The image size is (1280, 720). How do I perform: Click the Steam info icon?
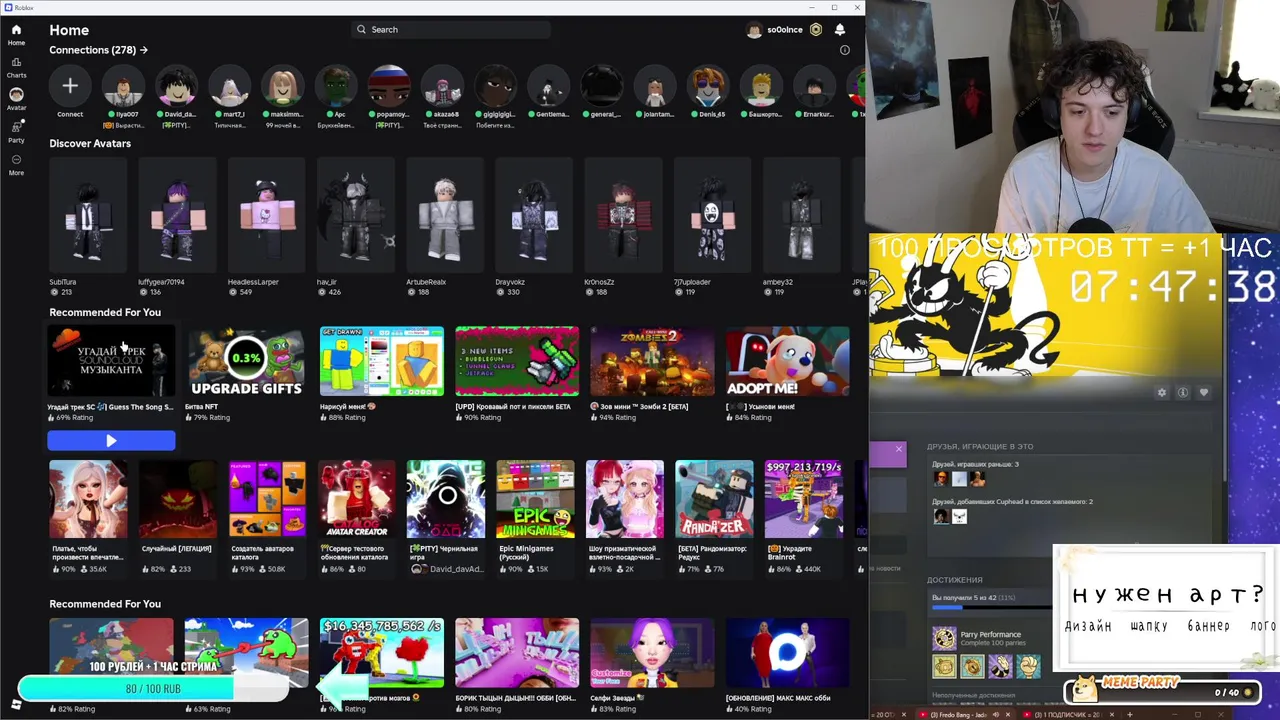(x=1183, y=393)
